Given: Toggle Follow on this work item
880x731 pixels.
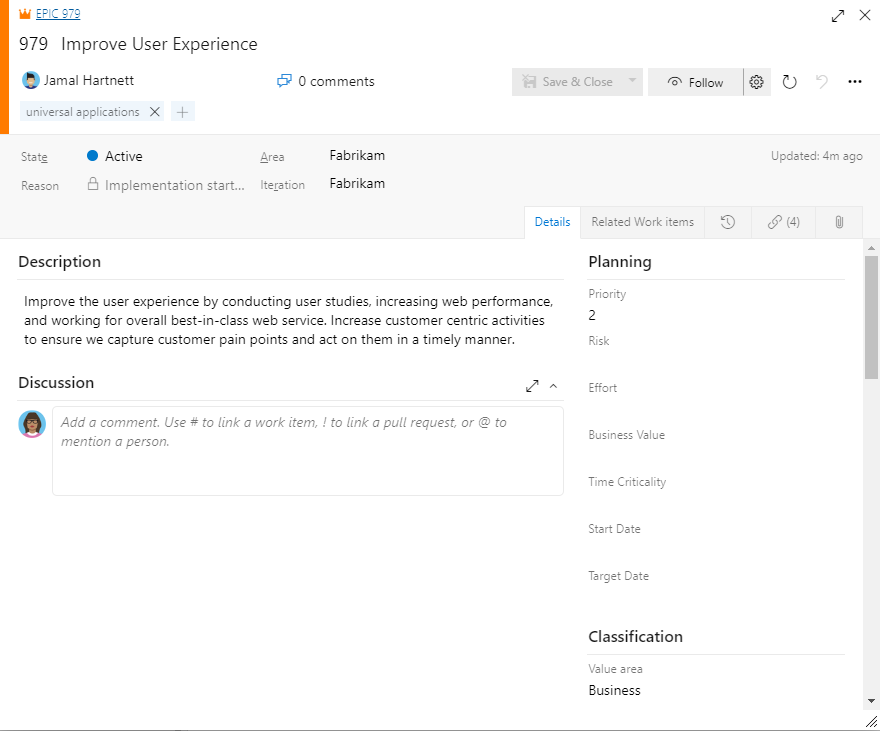Looking at the screenshot, I should point(695,82).
